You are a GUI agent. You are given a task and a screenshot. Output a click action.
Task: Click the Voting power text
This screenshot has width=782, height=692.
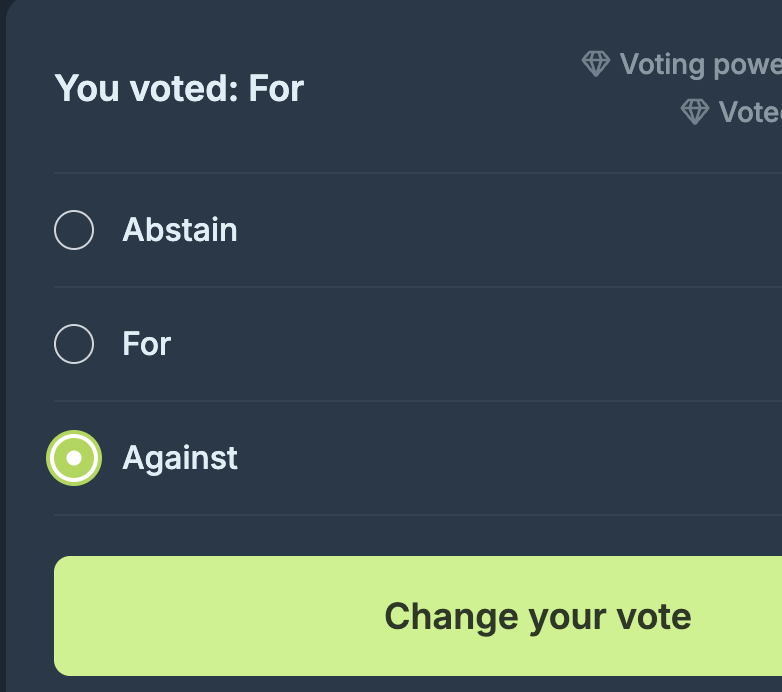(700, 64)
